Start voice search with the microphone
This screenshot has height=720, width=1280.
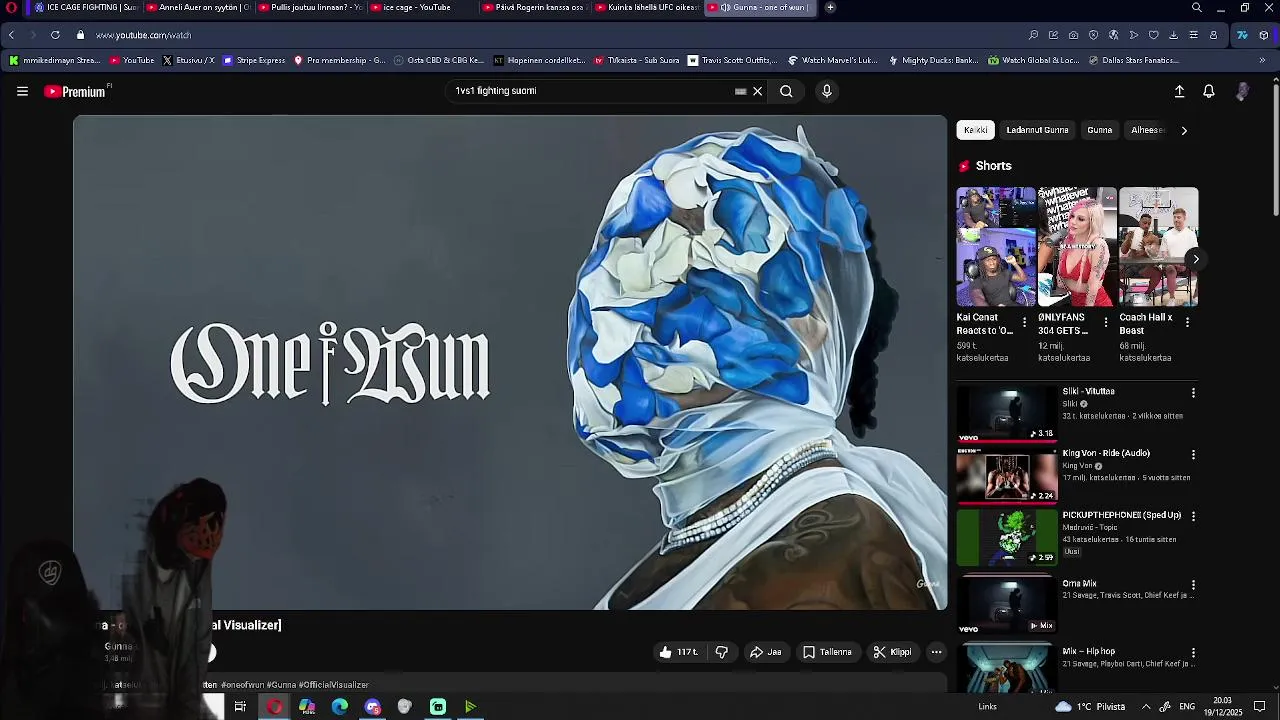click(826, 91)
